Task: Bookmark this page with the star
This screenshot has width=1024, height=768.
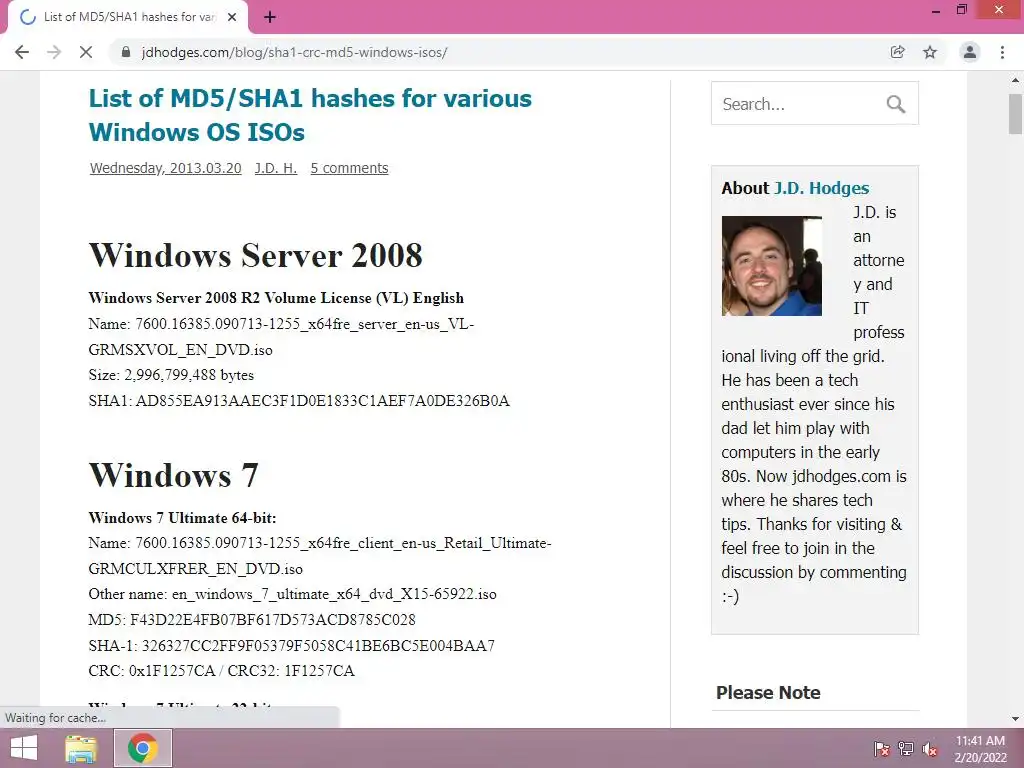Action: pyautogui.click(x=930, y=52)
